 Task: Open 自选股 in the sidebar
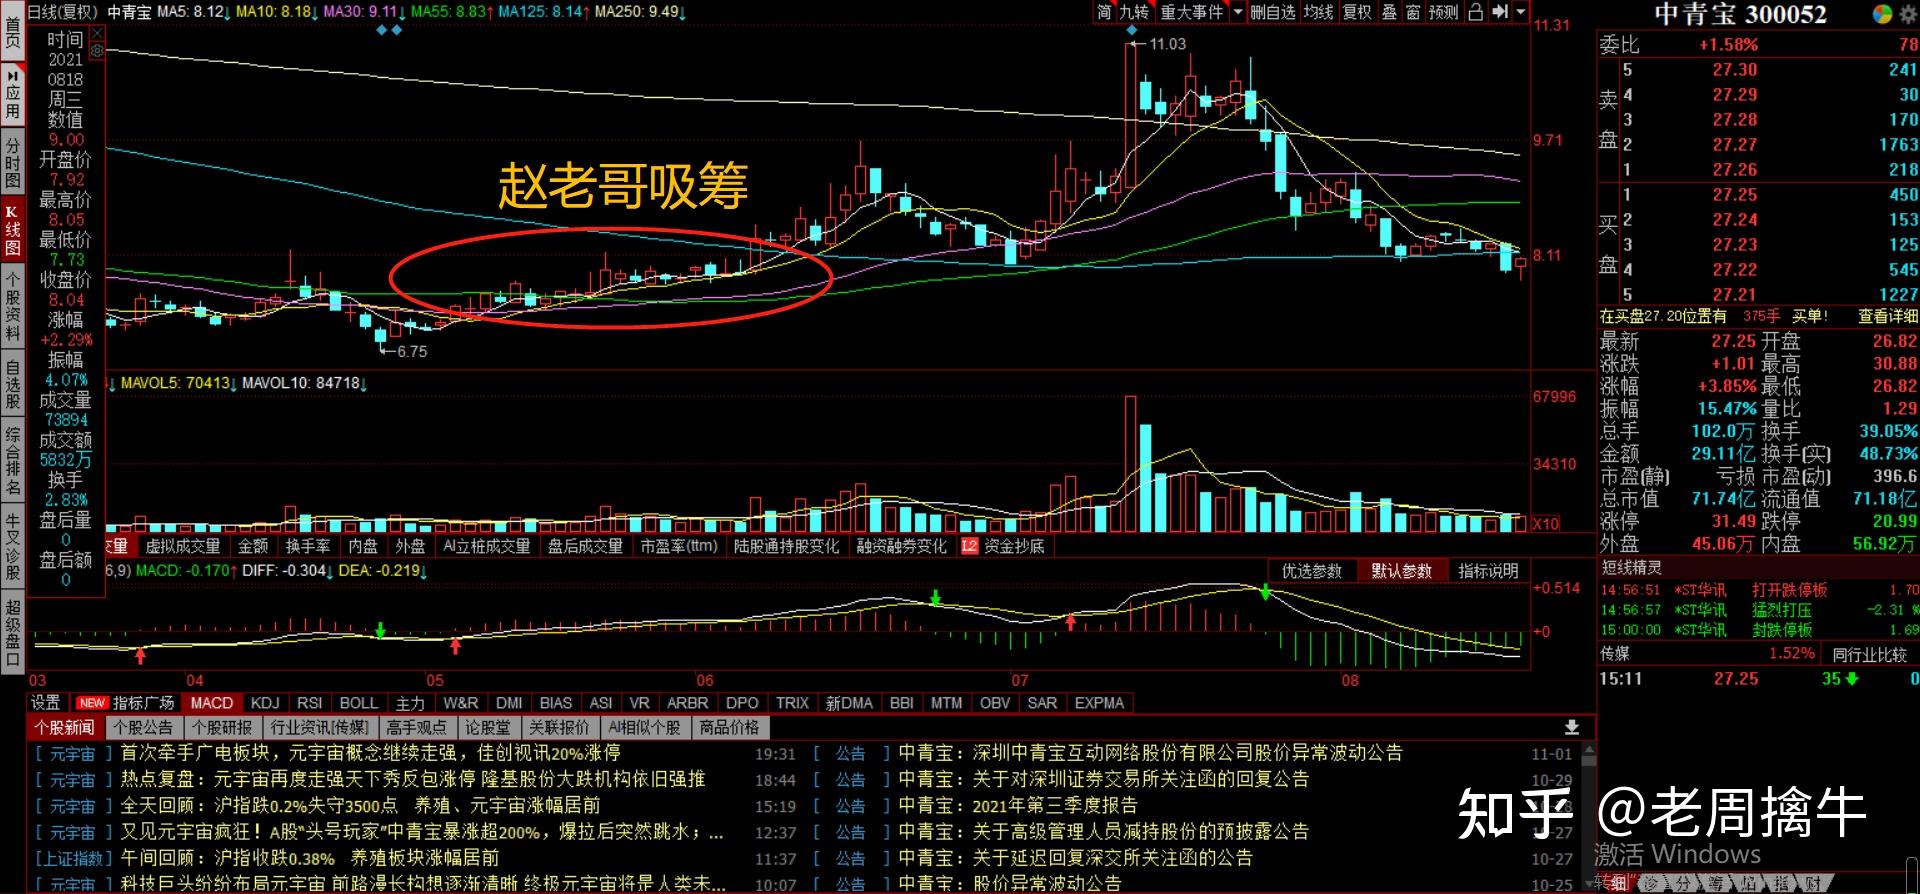pos(12,385)
